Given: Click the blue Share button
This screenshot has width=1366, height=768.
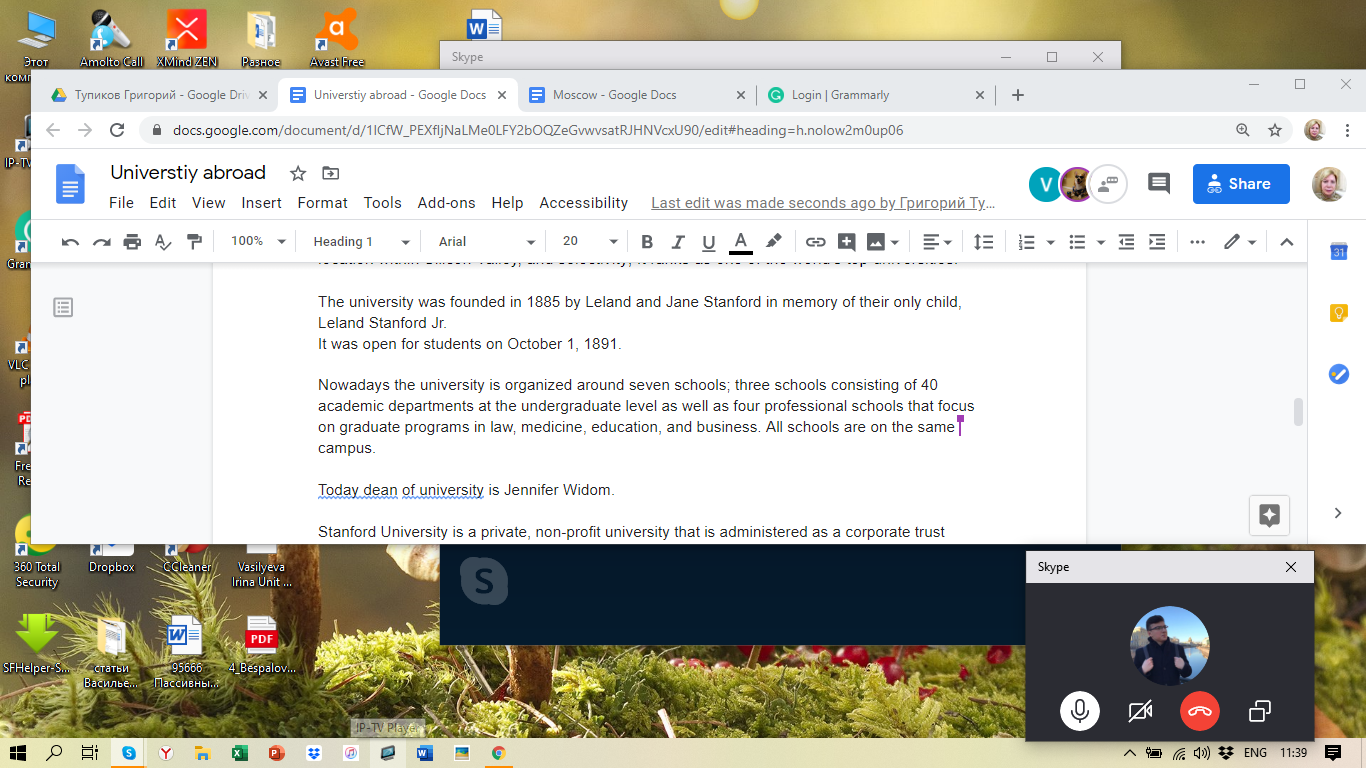Looking at the screenshot, I should (1240, 184).
